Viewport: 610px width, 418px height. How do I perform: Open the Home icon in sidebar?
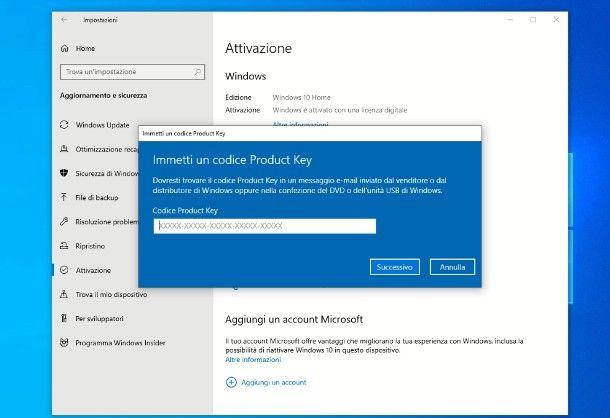pyautogui.click(x=65, y=49)
